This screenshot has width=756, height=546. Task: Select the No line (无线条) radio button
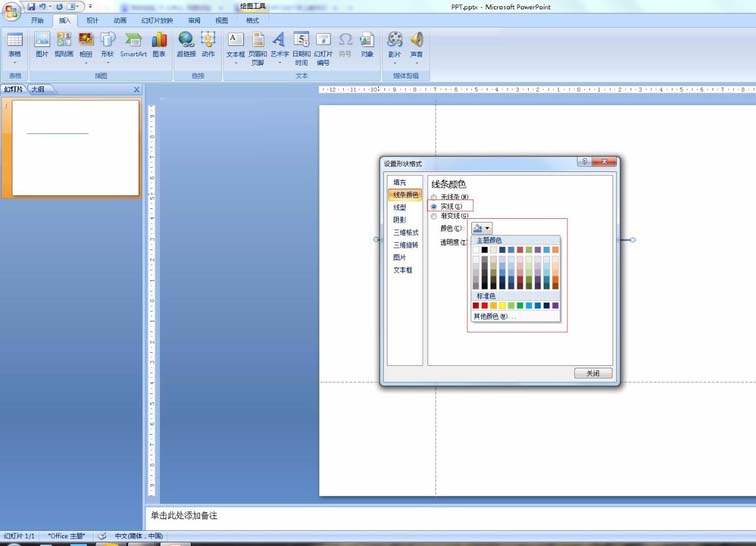tap(434, 197)
